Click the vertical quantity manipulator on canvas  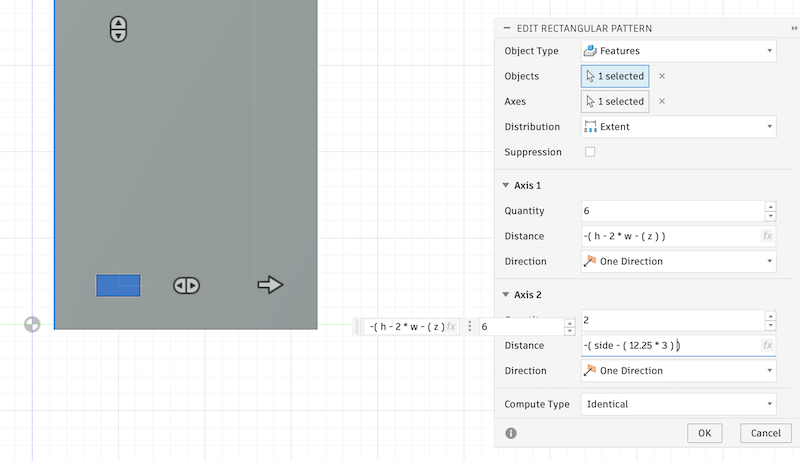pos(118,29)
